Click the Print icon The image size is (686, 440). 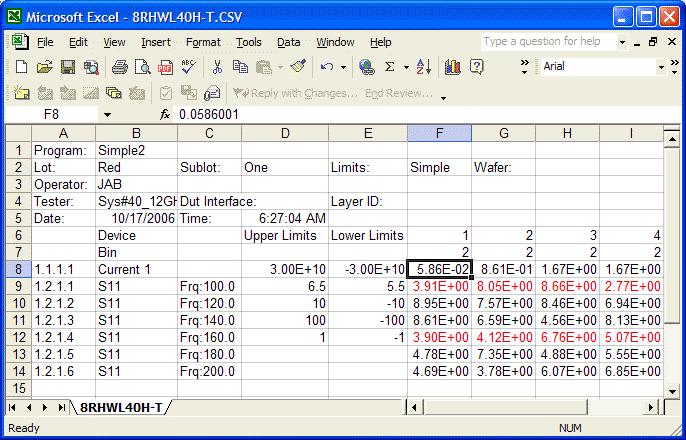tap(119, 67)
